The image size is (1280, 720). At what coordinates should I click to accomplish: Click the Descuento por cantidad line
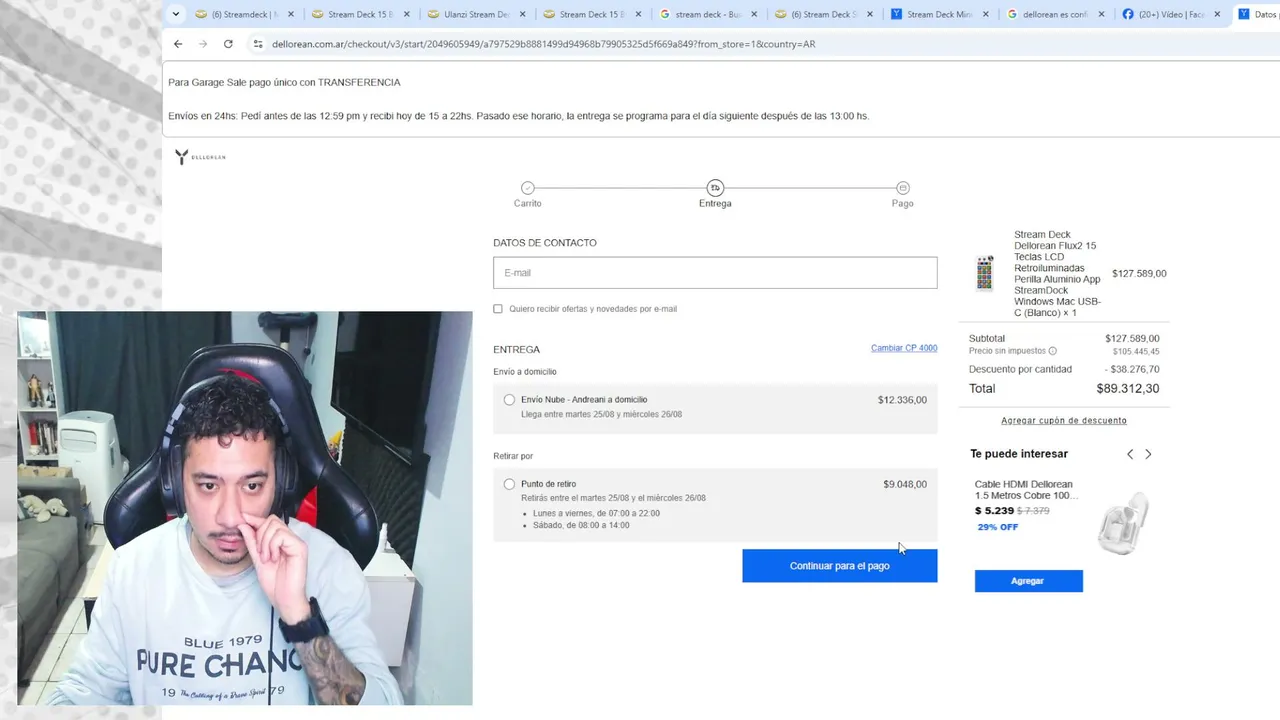(x=1064, y=369)
